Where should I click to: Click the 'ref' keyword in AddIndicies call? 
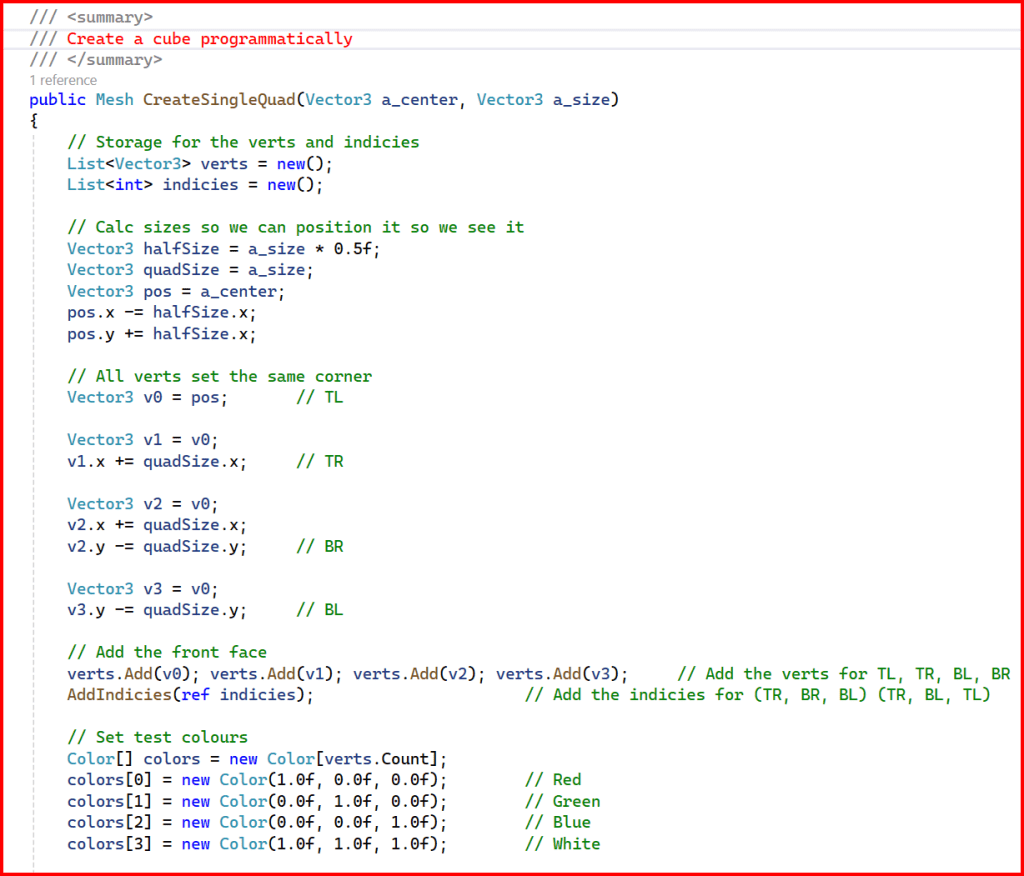coord(196,695)
